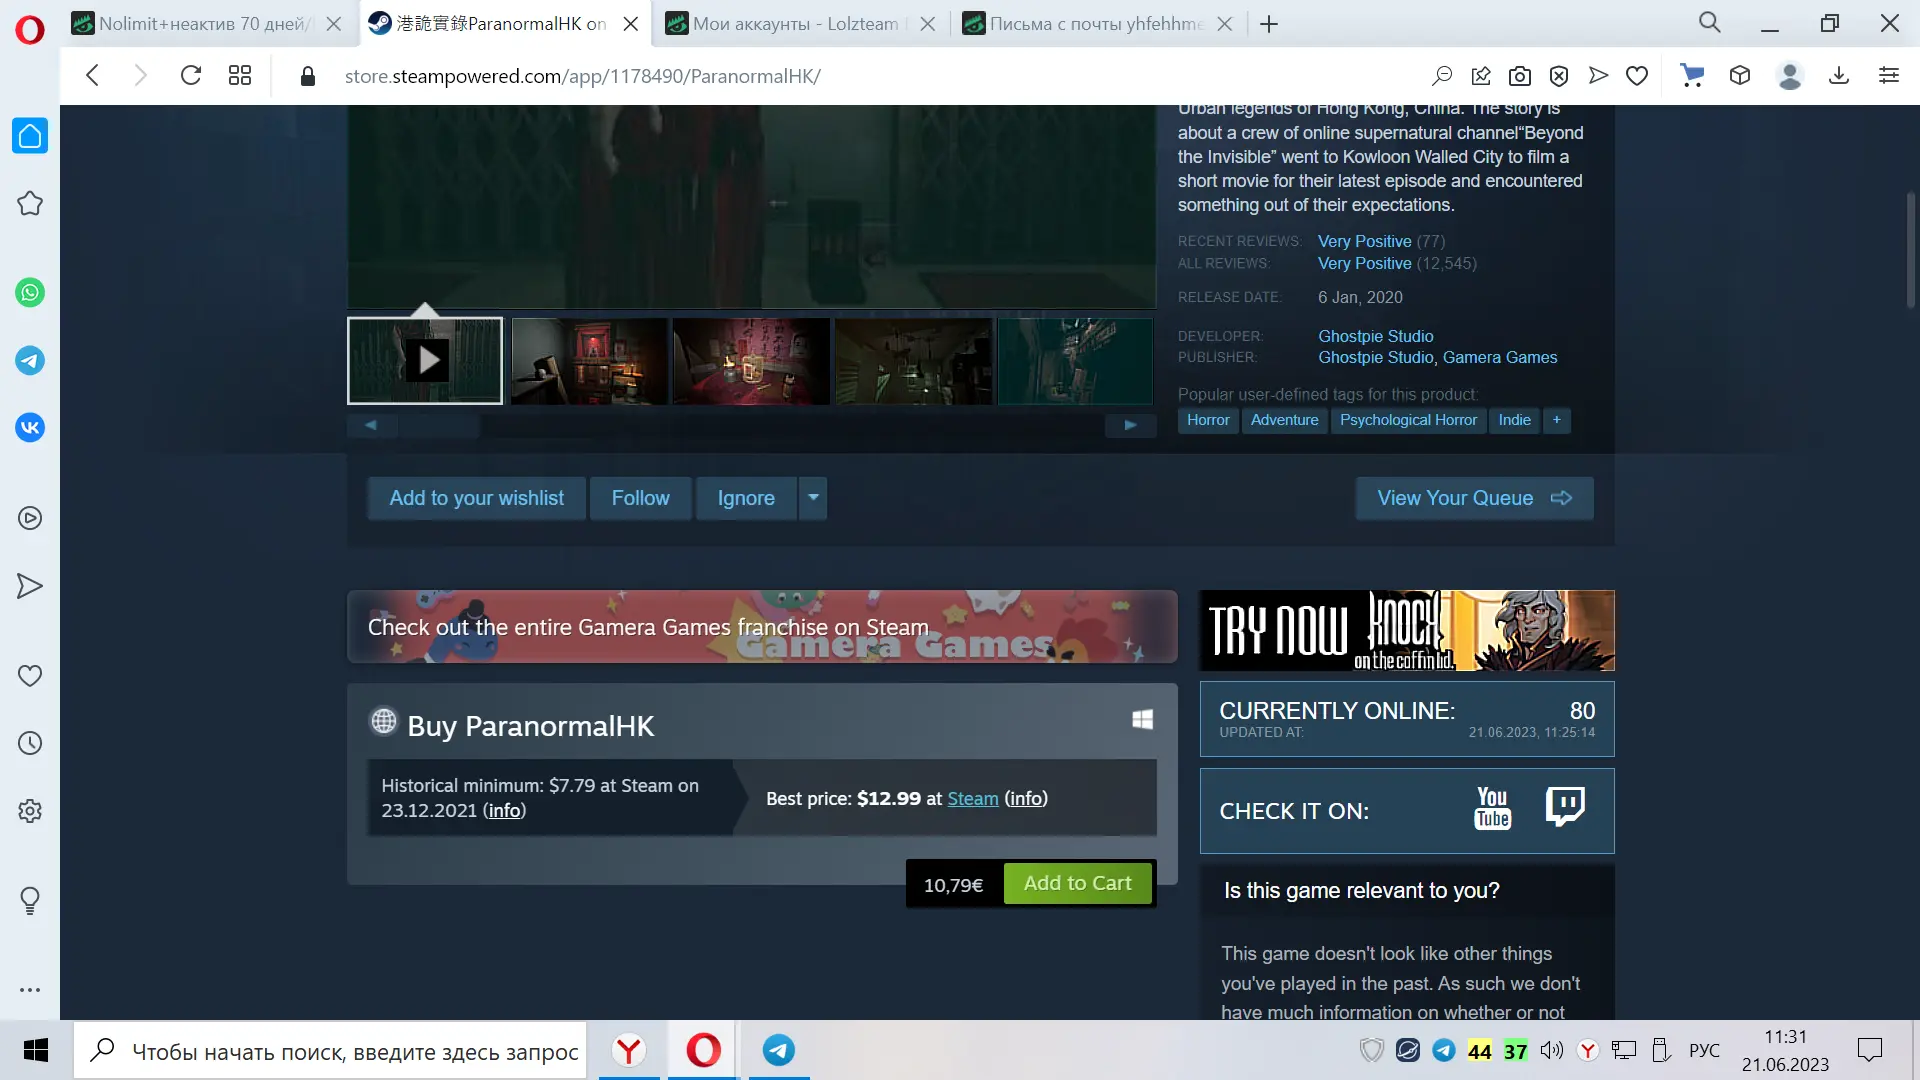
Task: Open bookmarks star in sidebar
Action: click(x=30, y=204)
